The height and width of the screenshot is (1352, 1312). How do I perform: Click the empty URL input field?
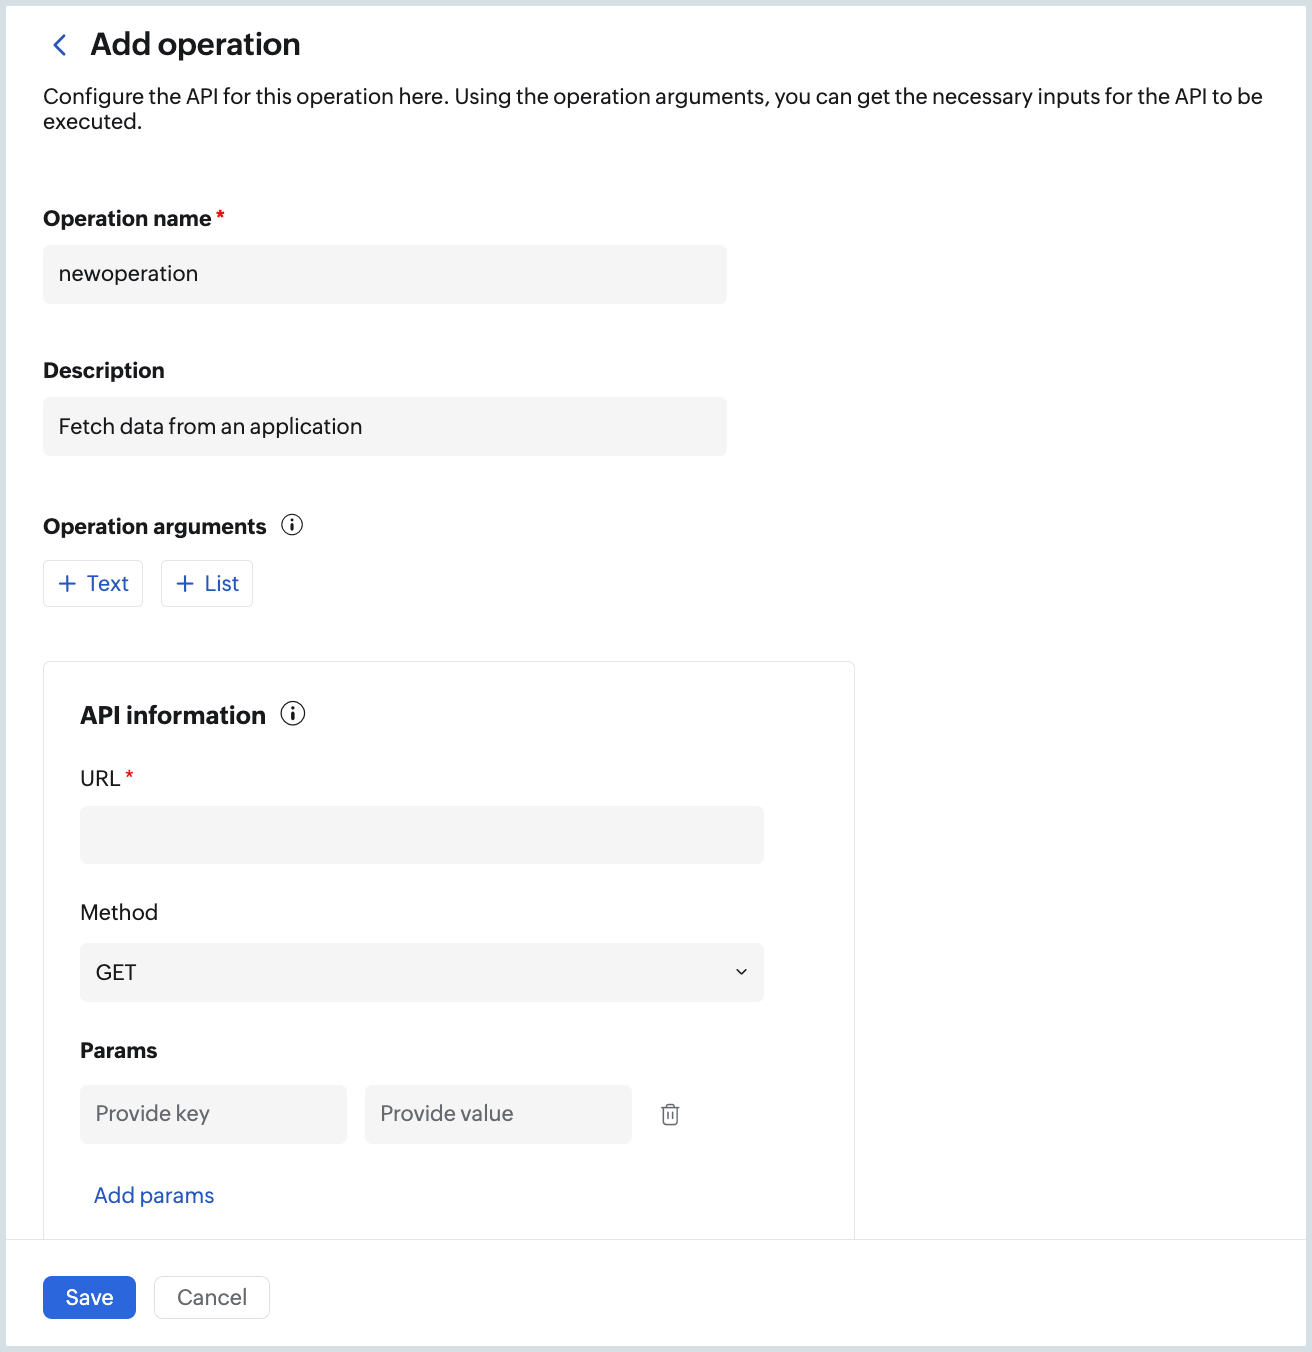pyautogui.click(x=421, y=835)
